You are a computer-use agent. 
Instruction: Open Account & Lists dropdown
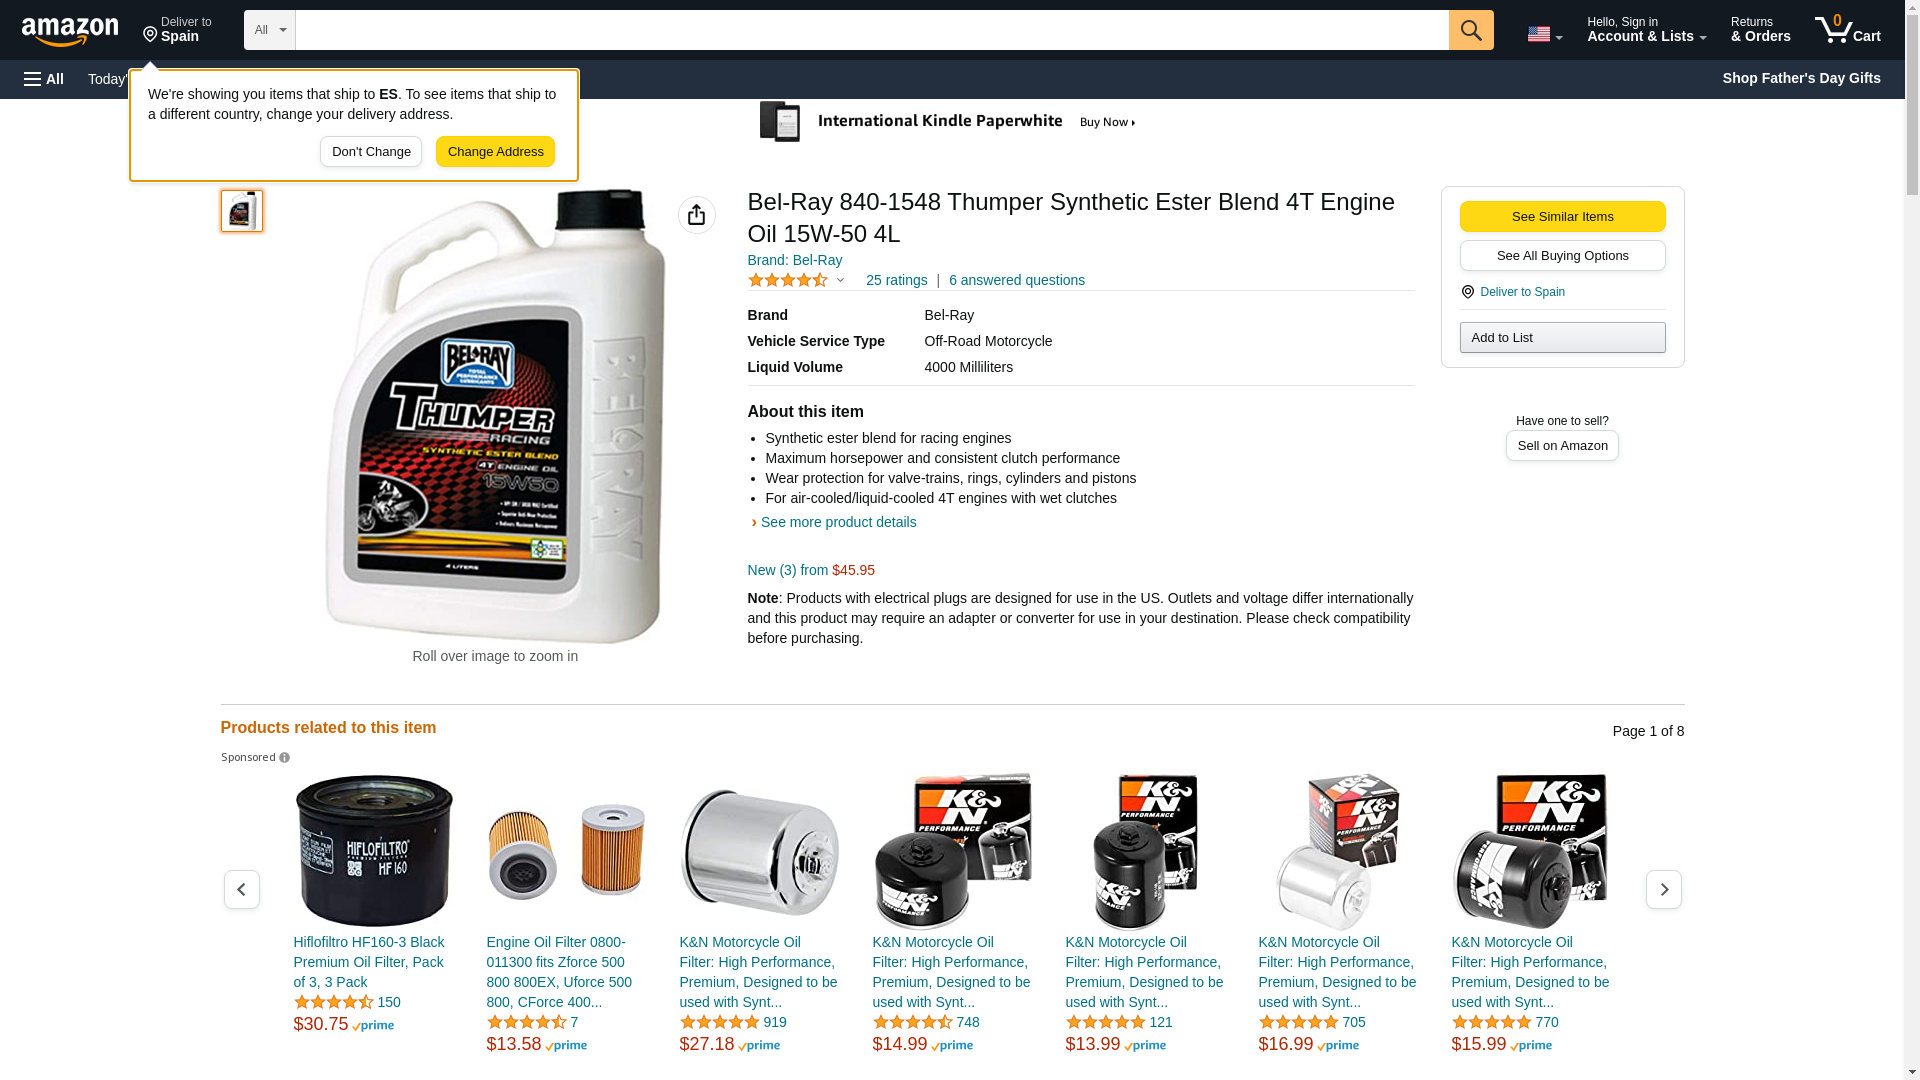coord(1647,30)
